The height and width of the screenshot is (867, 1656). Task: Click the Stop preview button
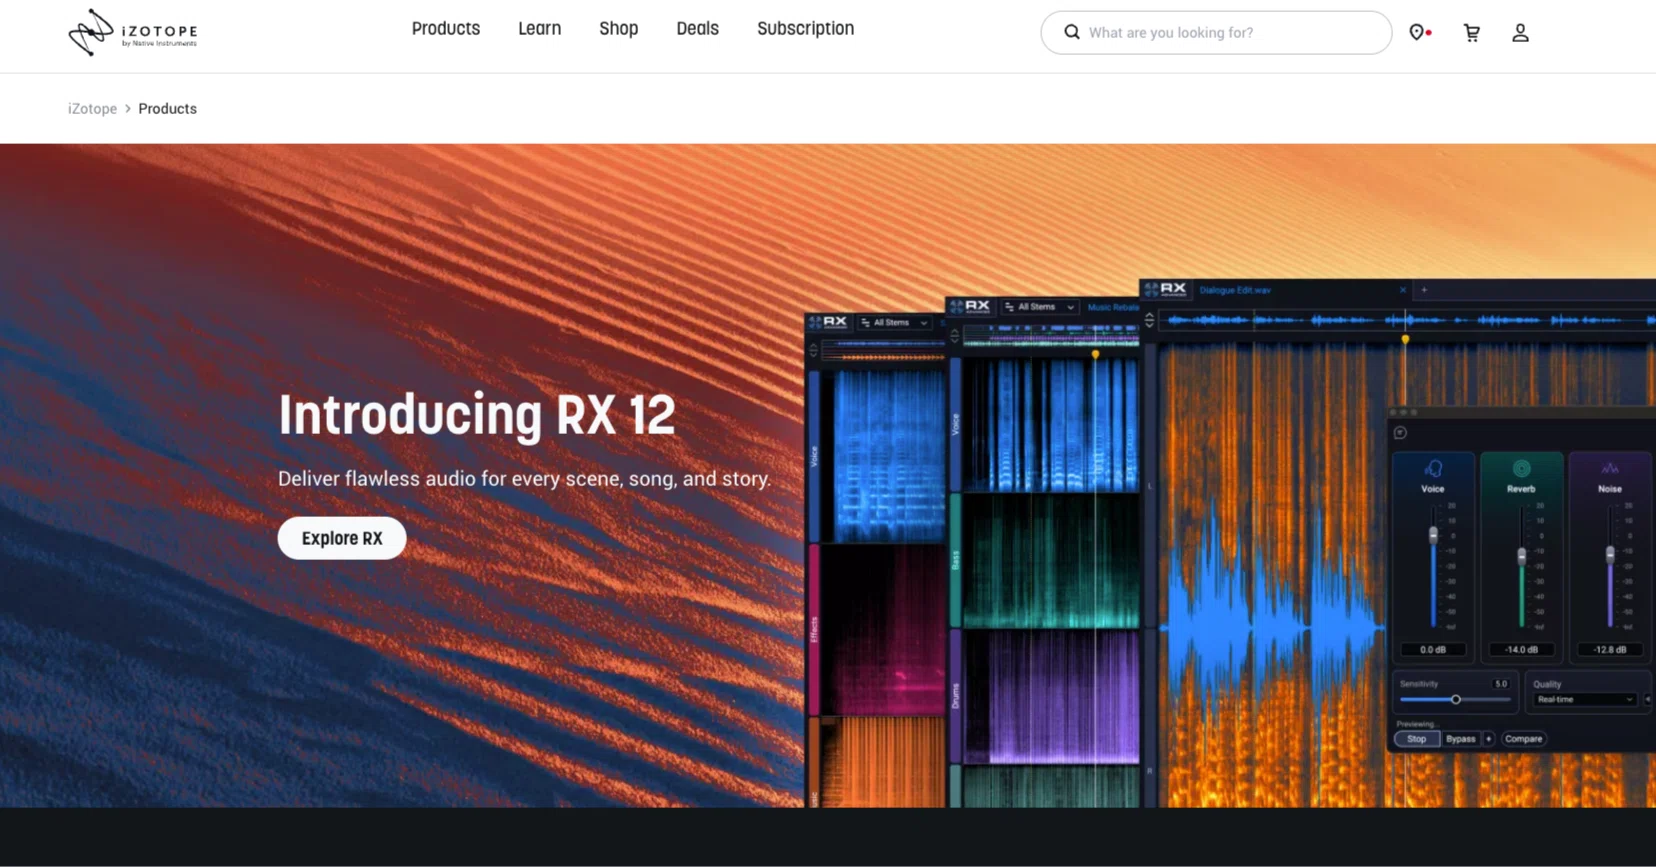click(1417, 739)
